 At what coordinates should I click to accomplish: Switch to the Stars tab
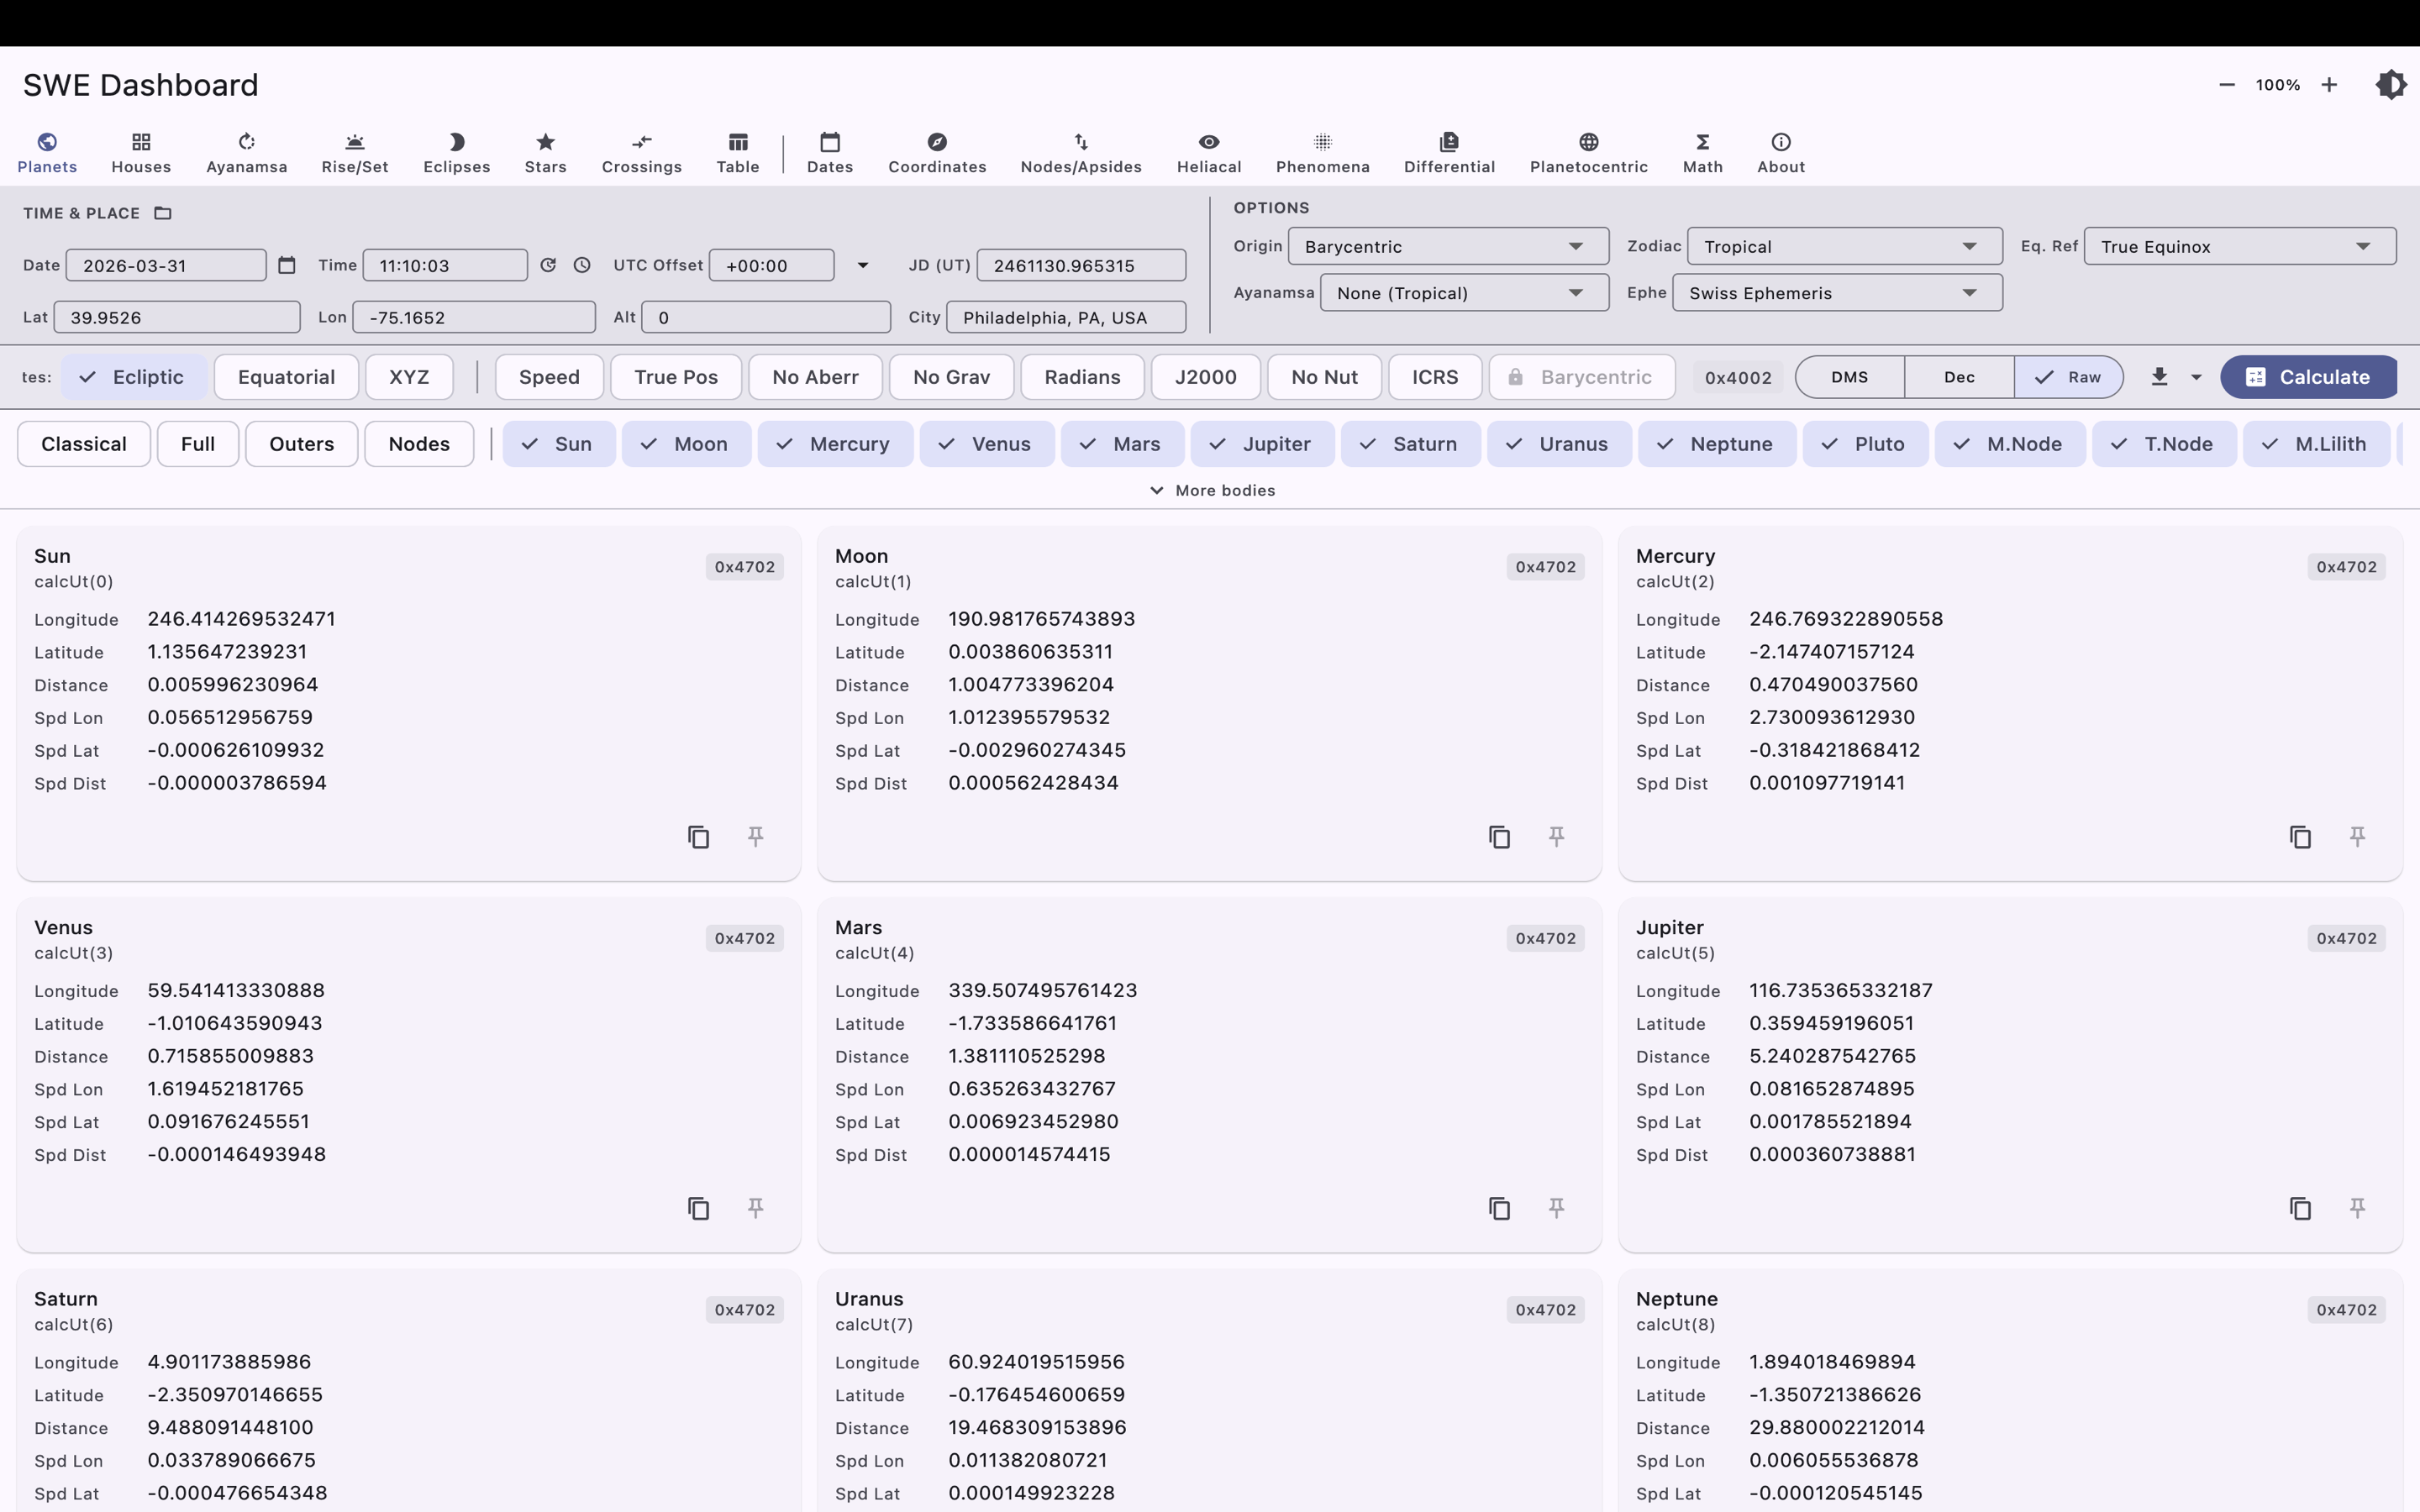tap(545, 153)
